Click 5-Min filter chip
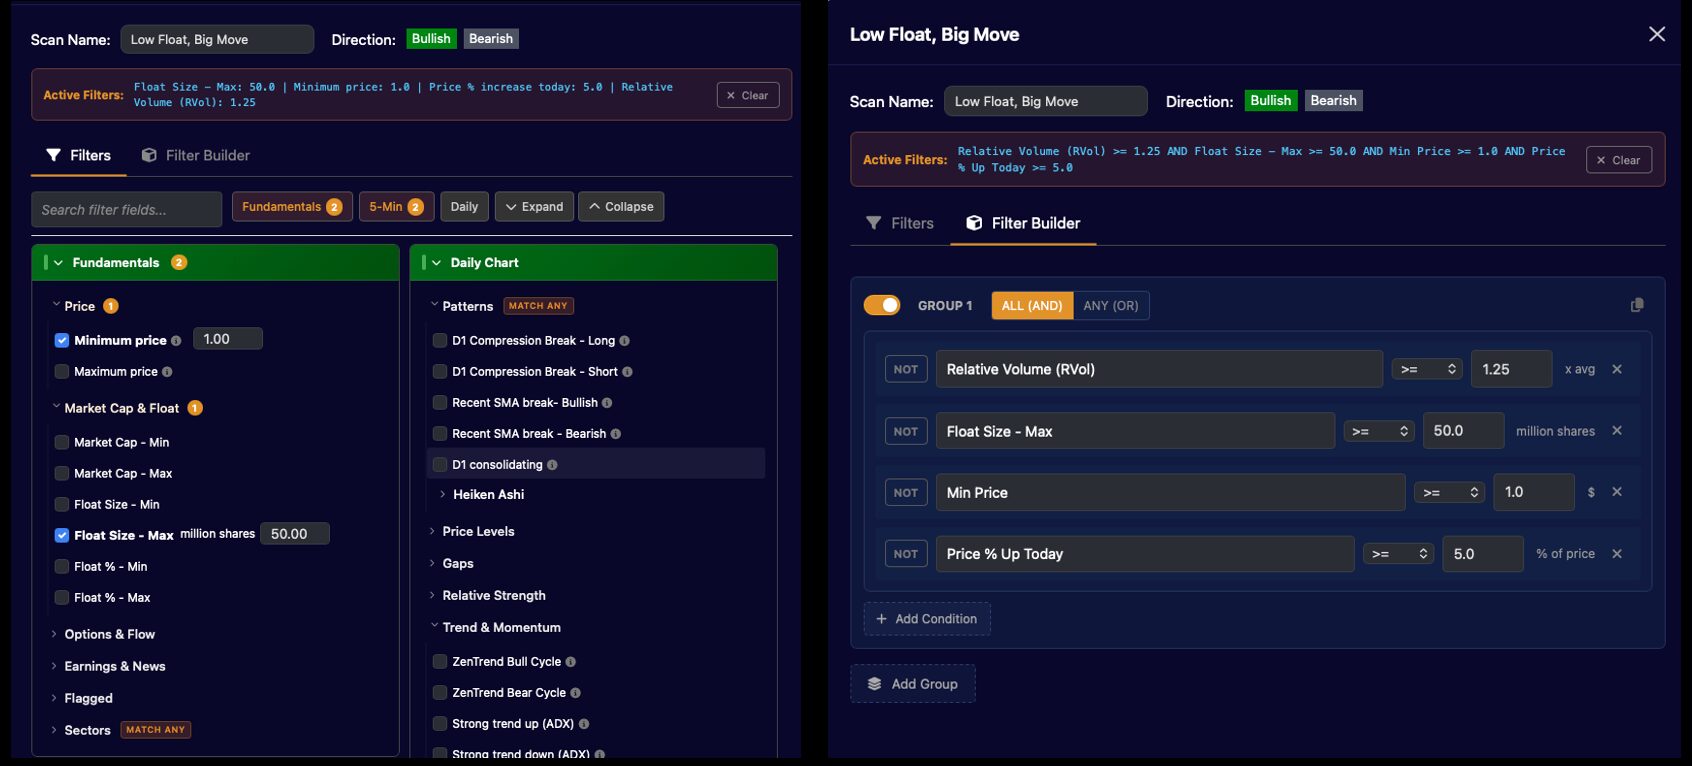The height and width of the screenshot is (766, 1692). coord(396,207)
